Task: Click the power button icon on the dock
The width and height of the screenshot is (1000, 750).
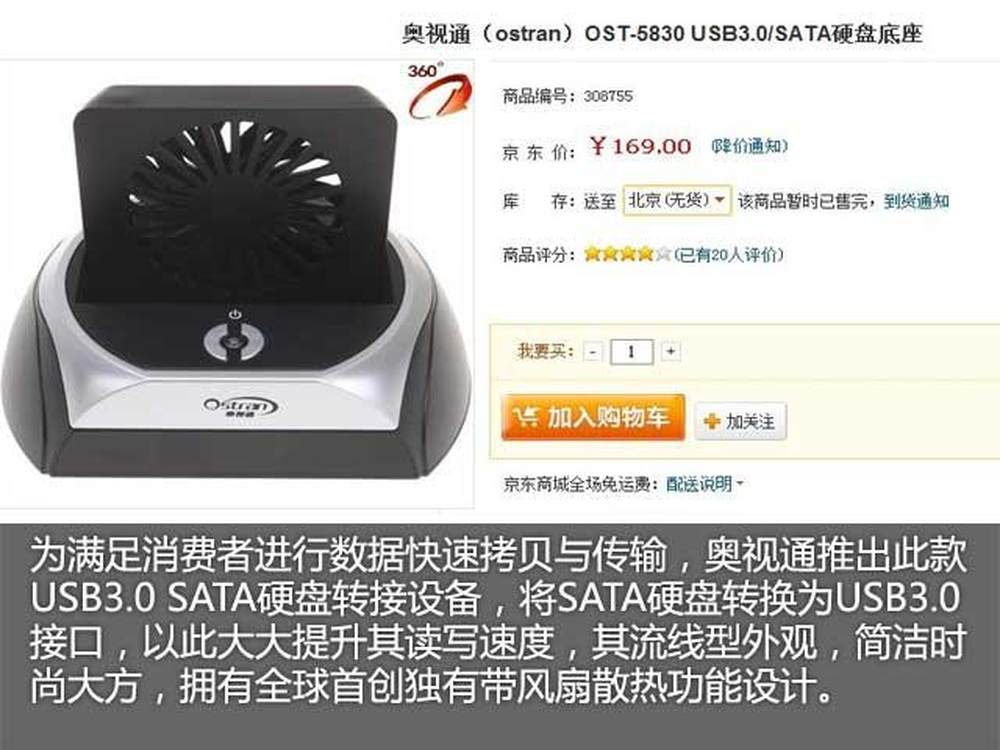Action: coord(235,338)
